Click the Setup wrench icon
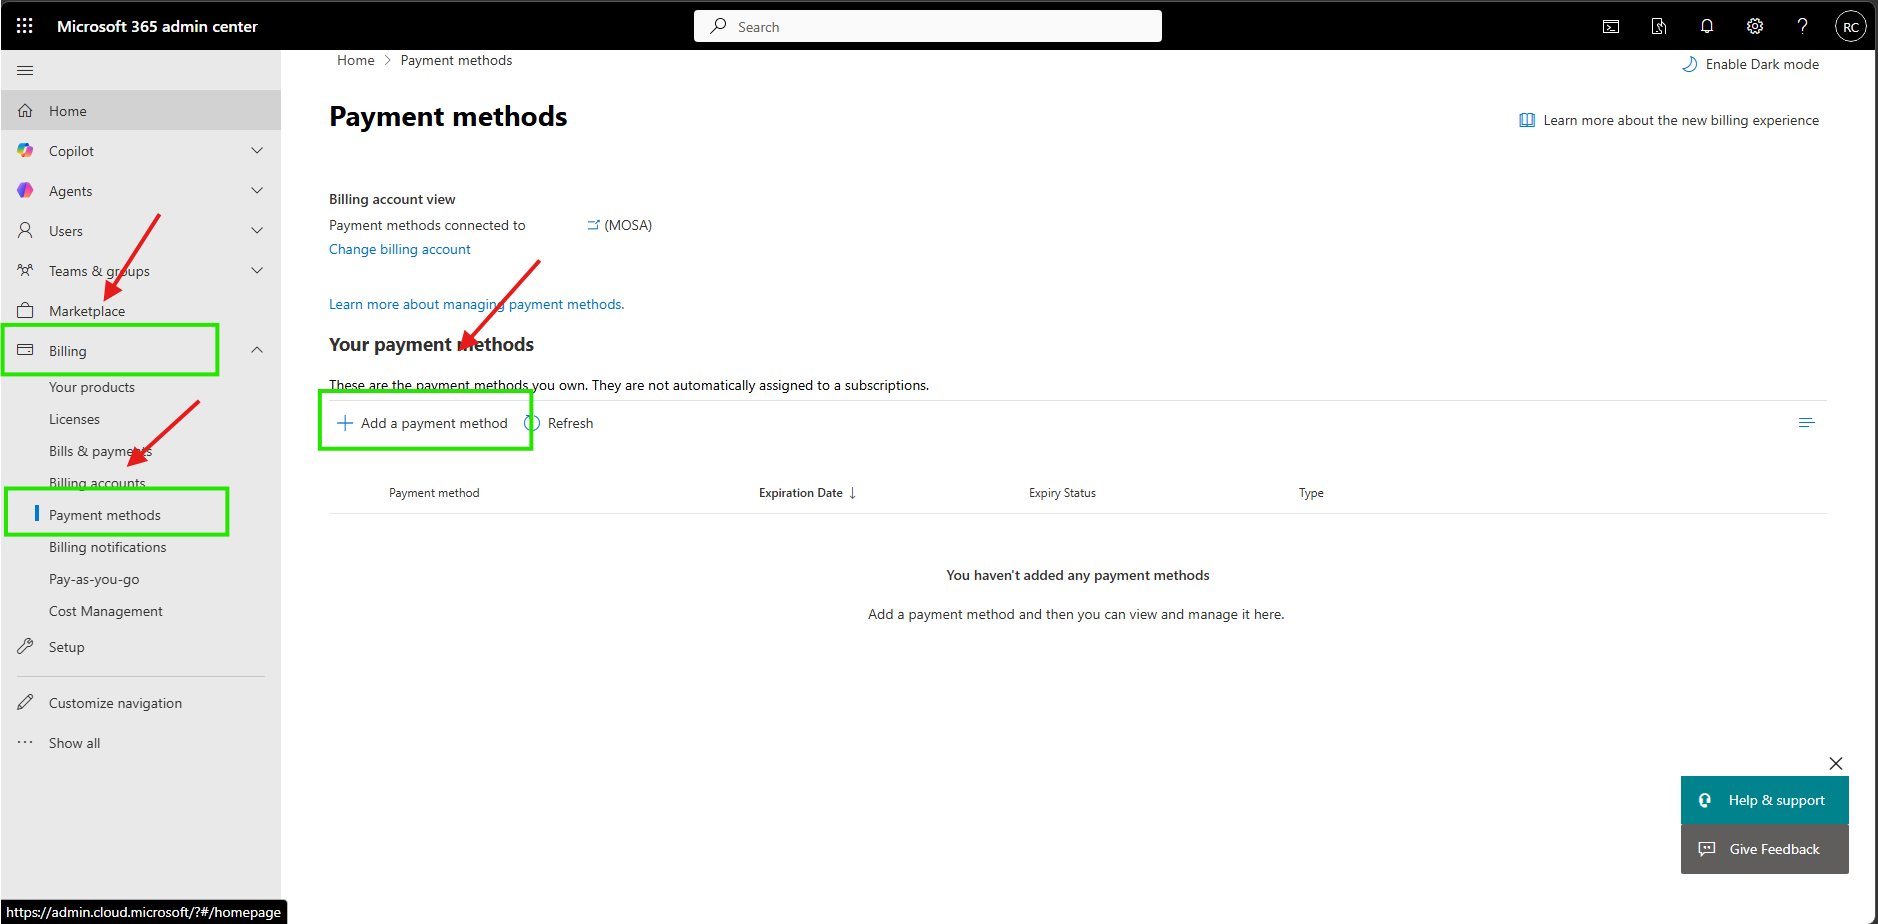The height and width of the screenshot is (924, 1878). (x=25, y=646)
